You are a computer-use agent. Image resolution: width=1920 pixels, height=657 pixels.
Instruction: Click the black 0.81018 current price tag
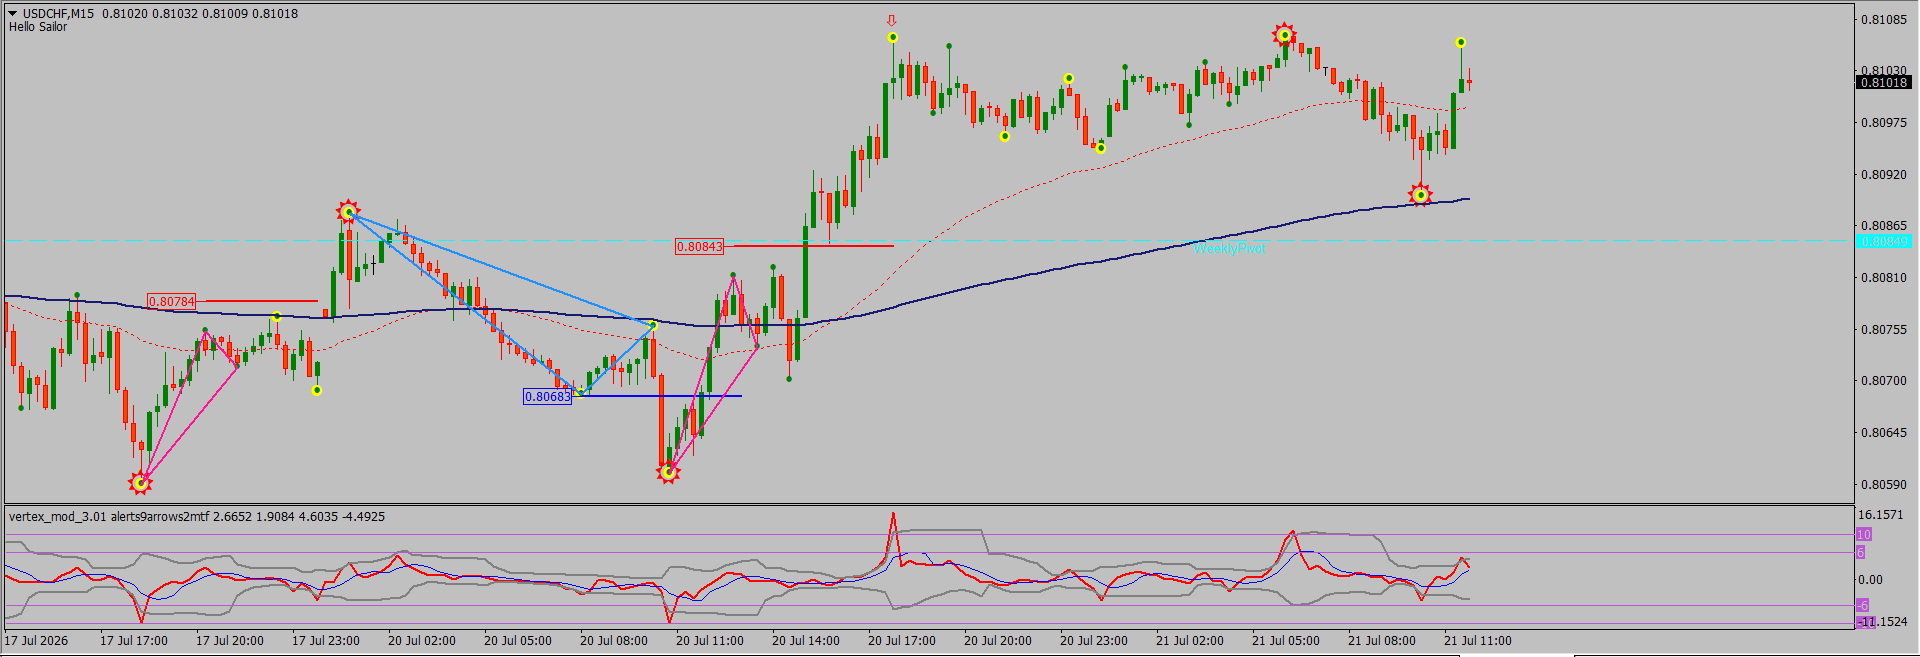tap(1883, 82)
